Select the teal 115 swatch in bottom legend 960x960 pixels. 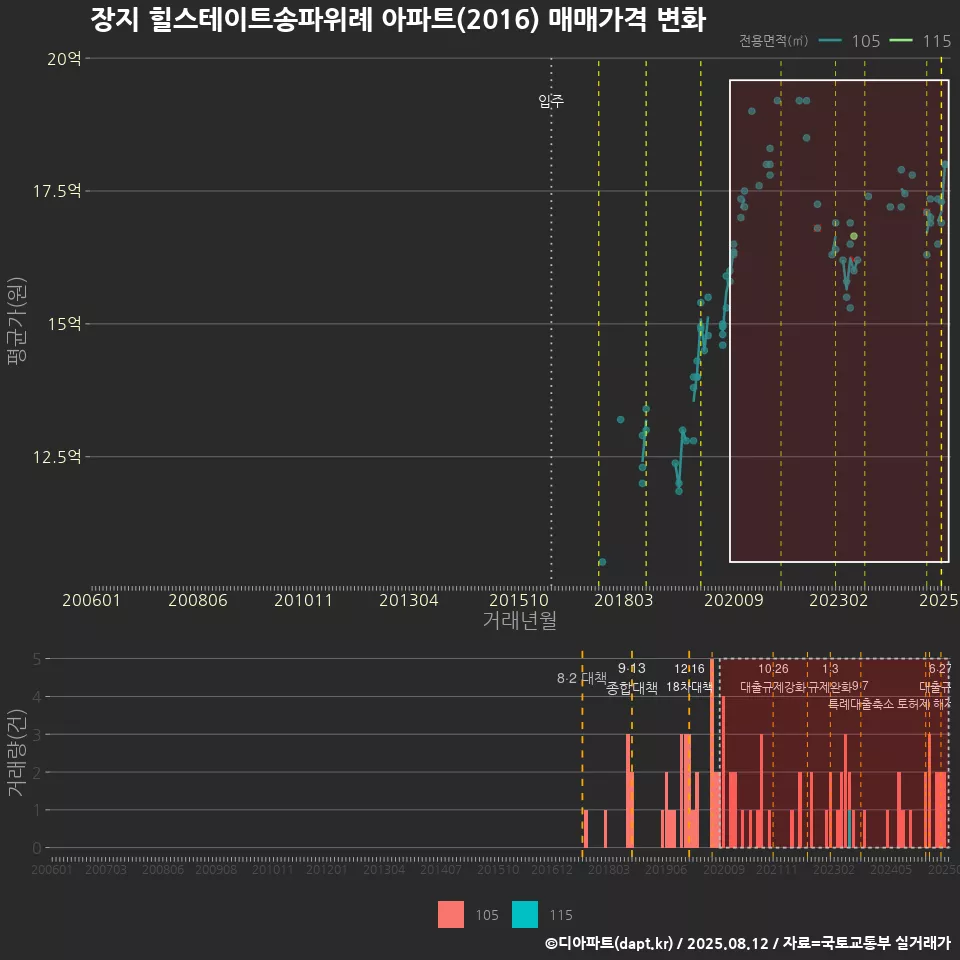525,915
